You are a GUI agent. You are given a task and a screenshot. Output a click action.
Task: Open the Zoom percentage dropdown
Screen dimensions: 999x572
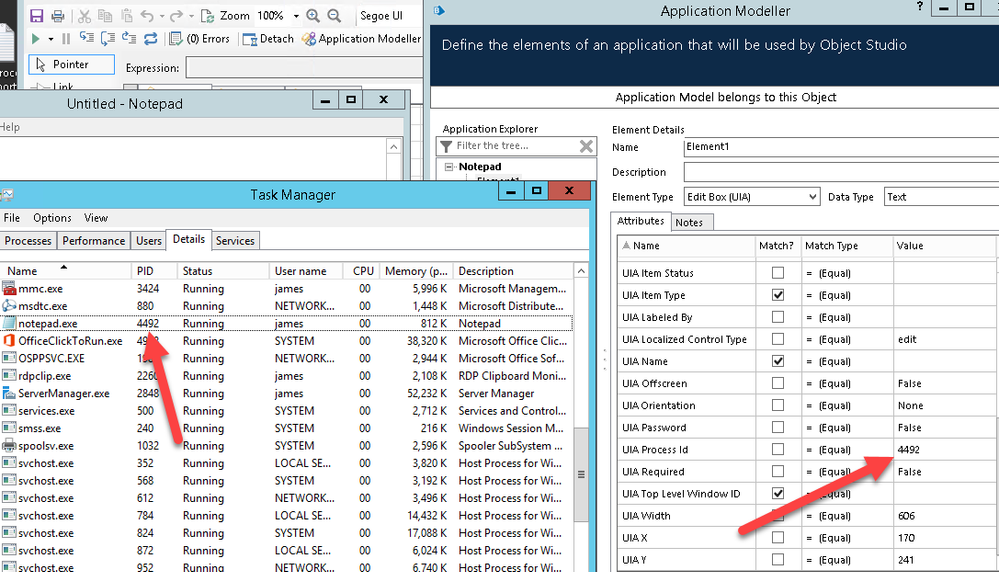coord(296,16)
